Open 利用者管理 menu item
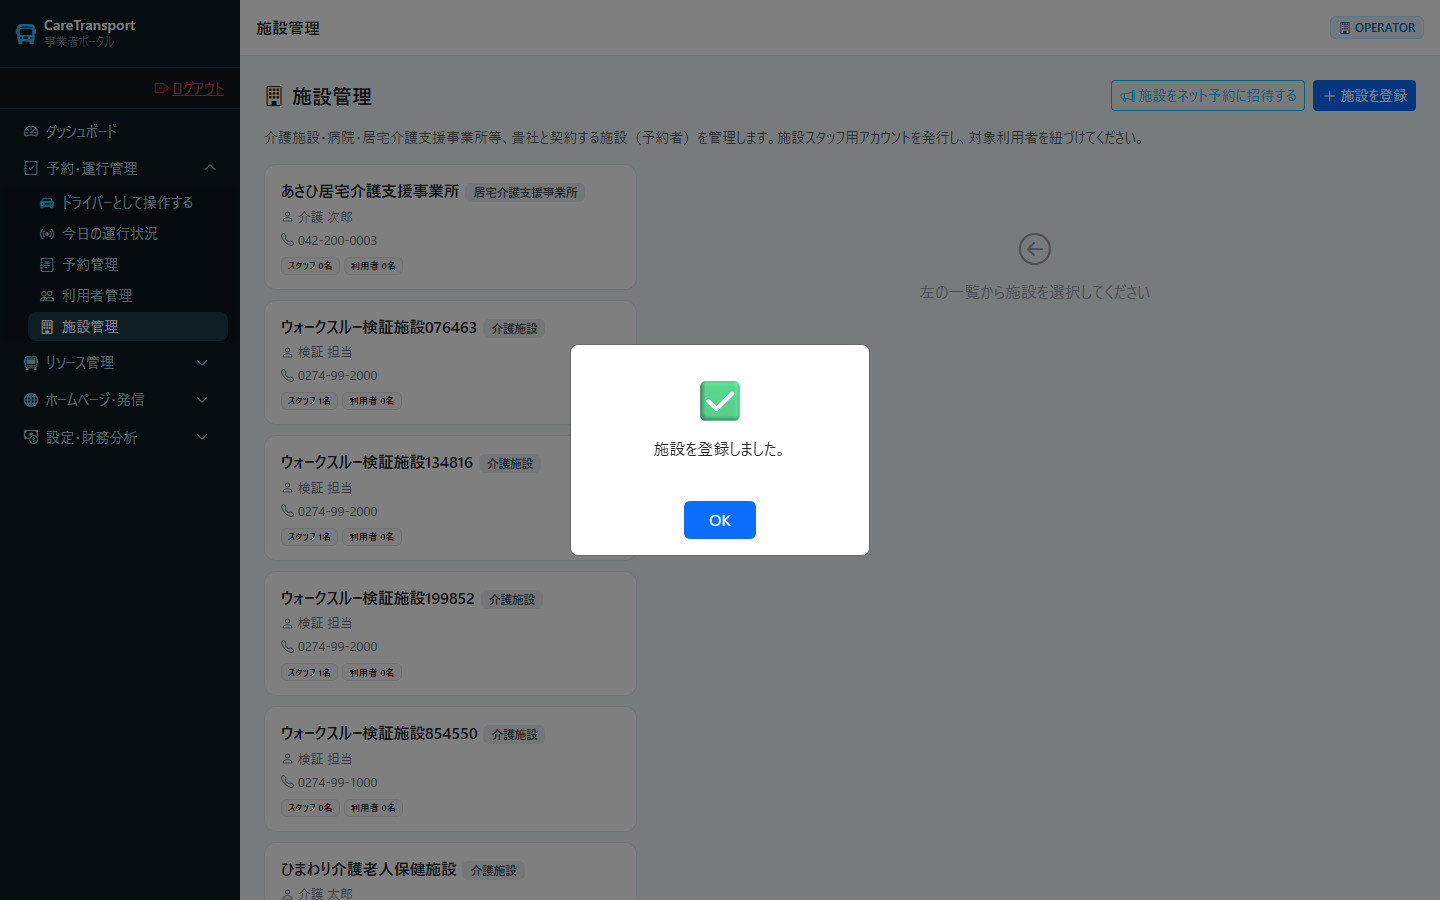1440x900 pixels. click(128, 295)
